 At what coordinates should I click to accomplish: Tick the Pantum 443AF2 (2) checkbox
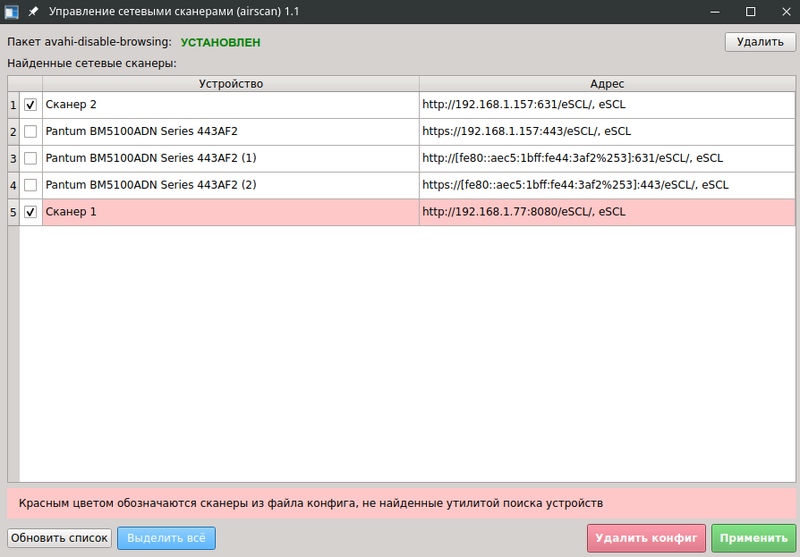[x=31, y=186]
